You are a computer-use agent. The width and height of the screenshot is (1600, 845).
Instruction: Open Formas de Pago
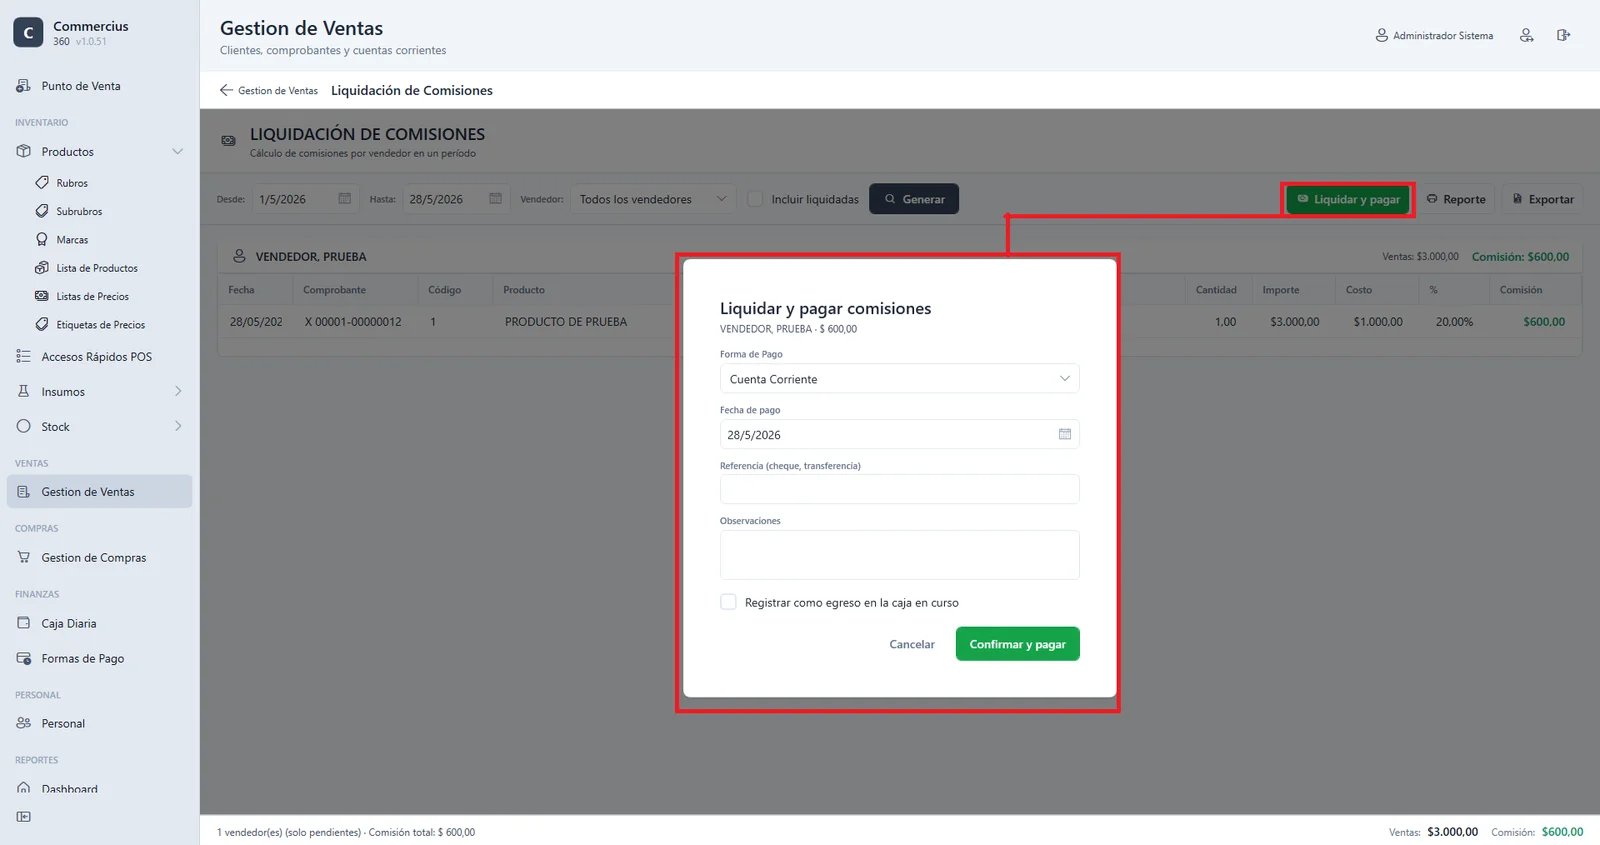82,659
